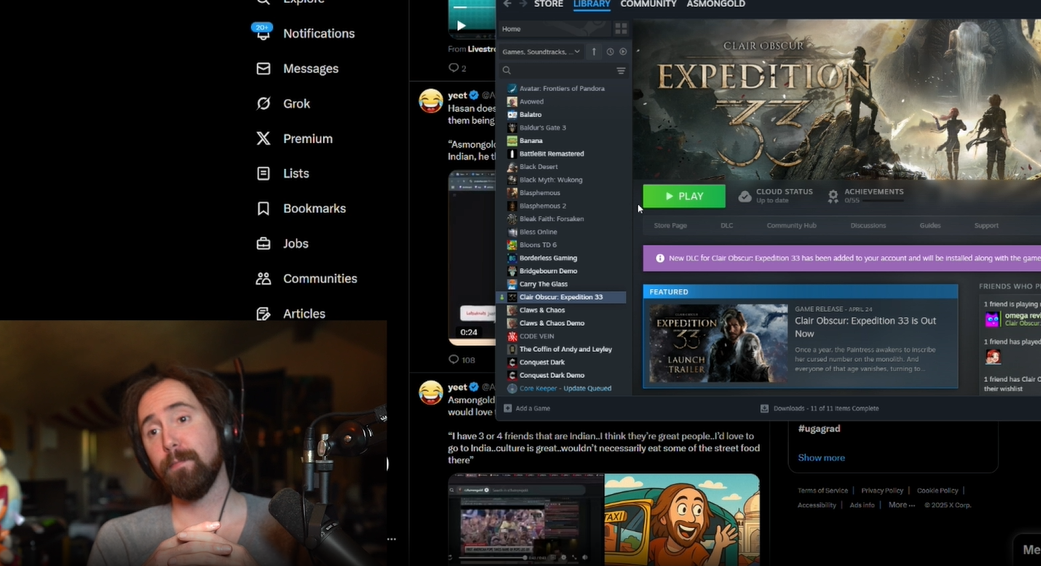
Task: Open advanced filter options icon in search bar
Action: pos(621,70)
